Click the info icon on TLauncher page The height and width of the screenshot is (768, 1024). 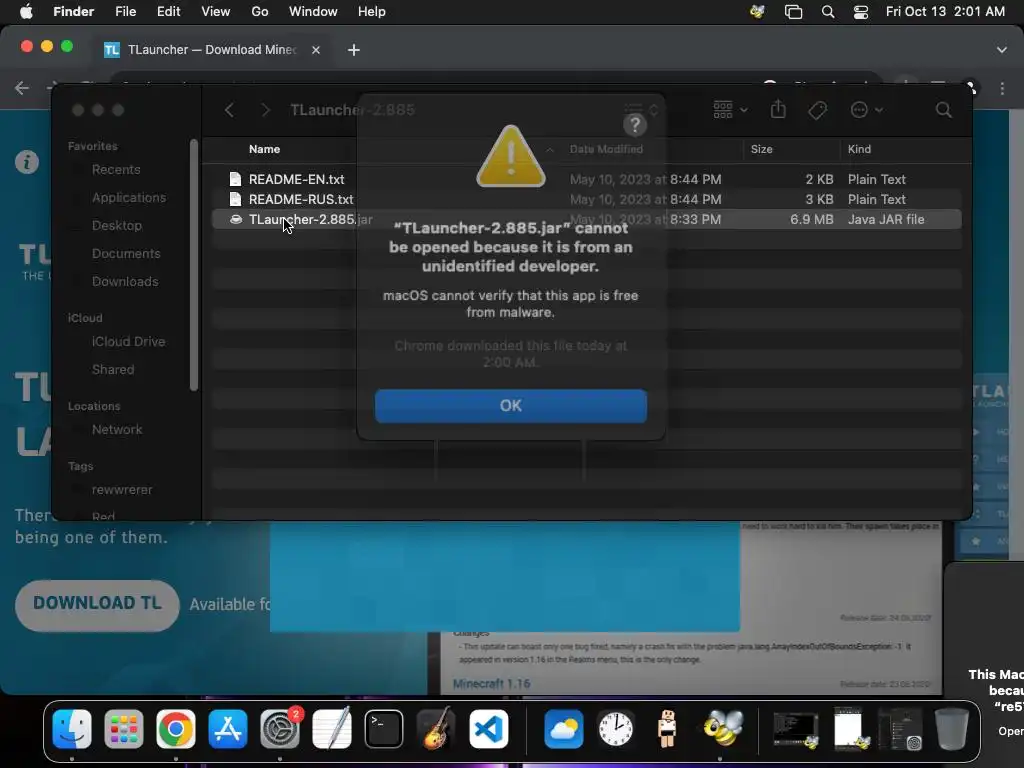(27, 162)
